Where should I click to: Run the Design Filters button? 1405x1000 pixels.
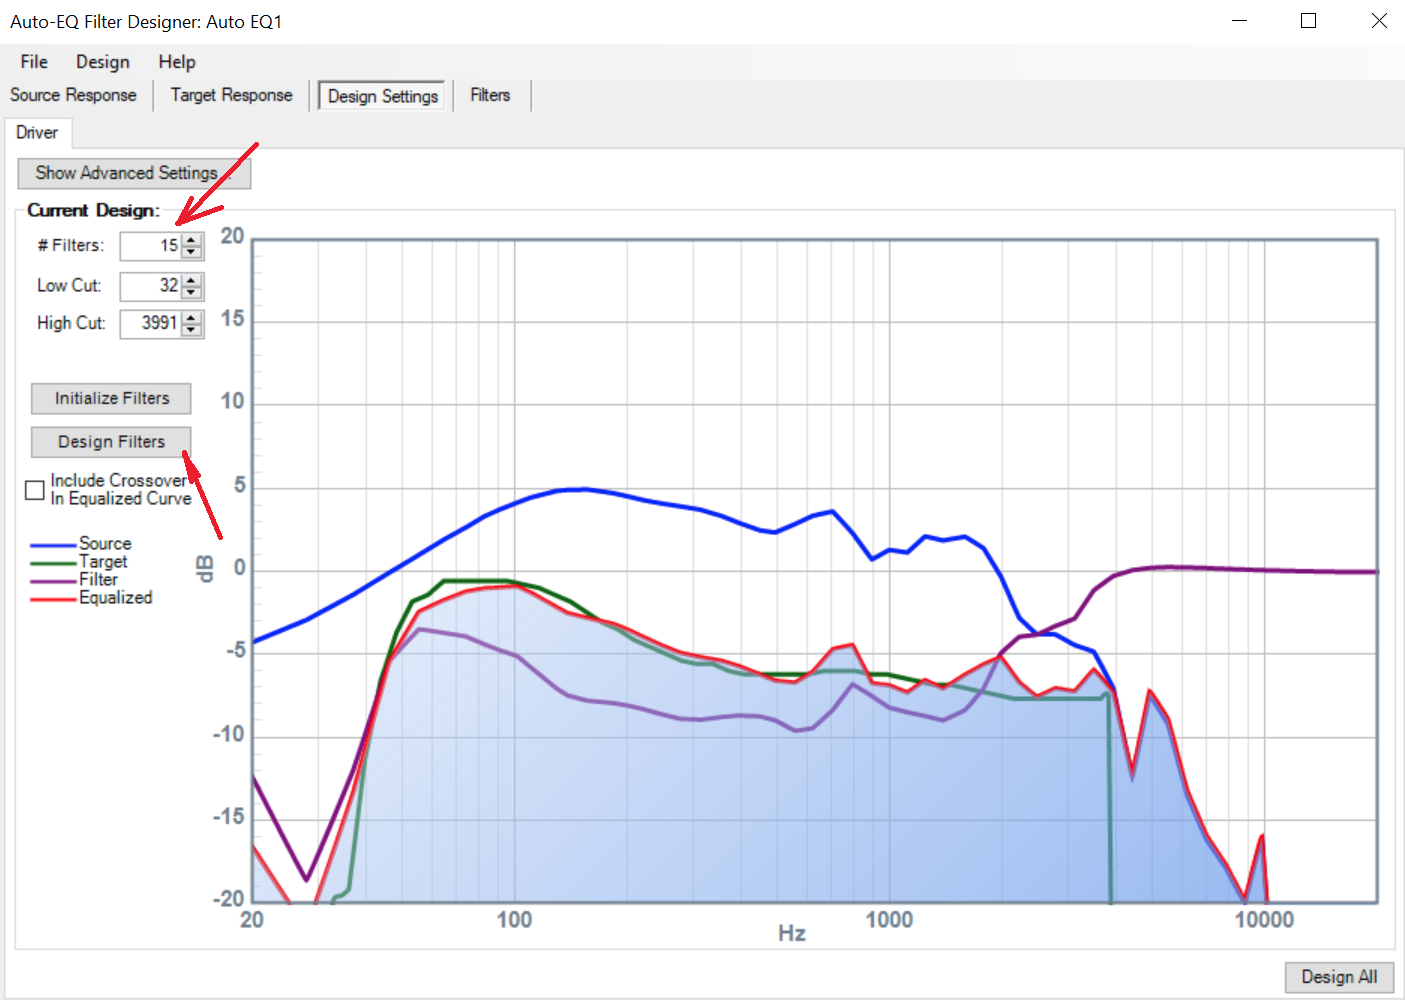[x=111, y=442]
